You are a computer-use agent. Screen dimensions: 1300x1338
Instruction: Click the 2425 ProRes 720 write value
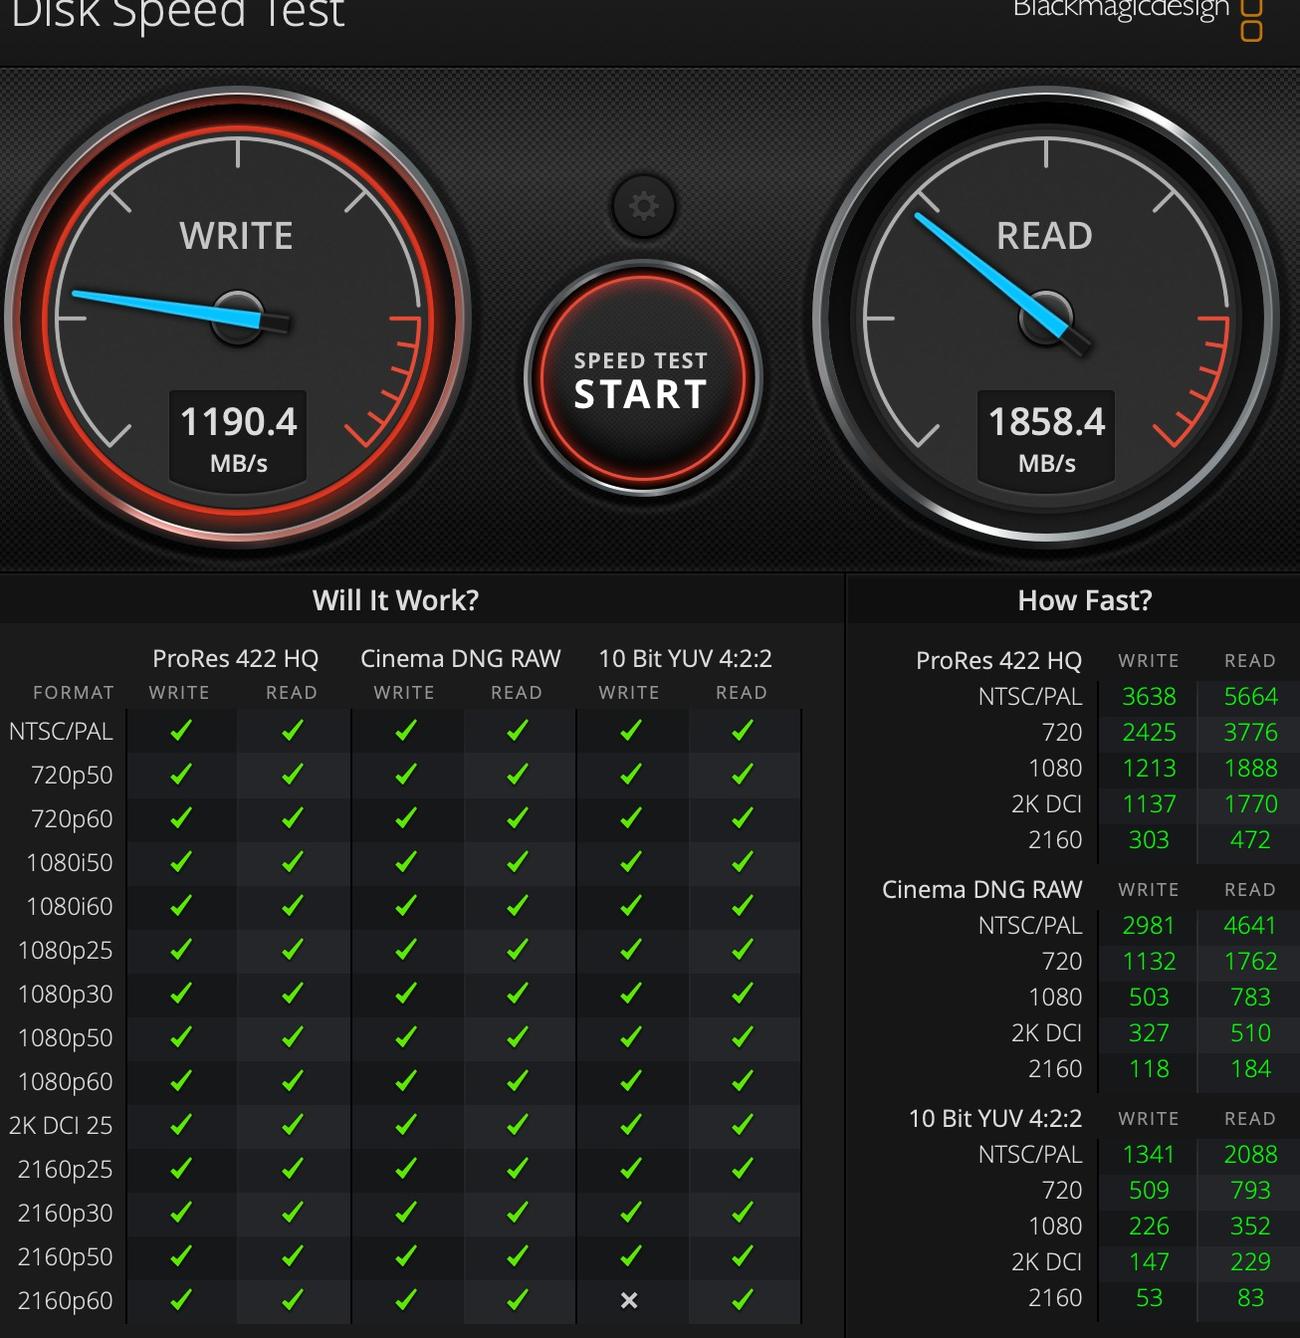coord(1149,732)
